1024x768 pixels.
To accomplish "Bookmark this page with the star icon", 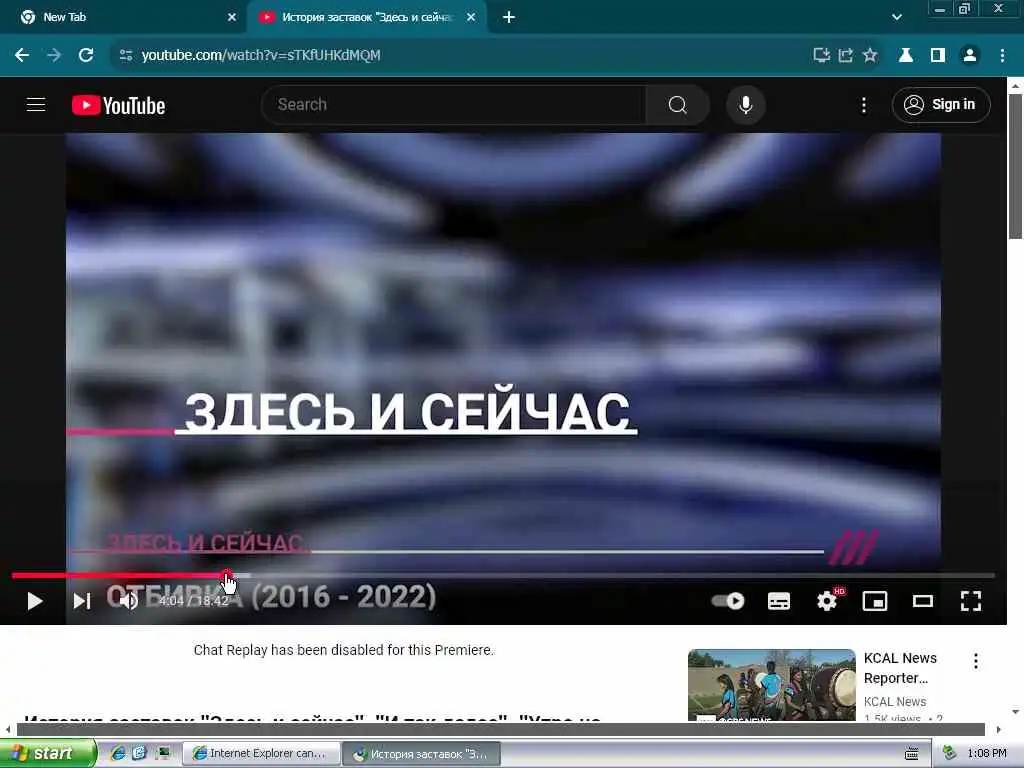I will tap(870, 56).
